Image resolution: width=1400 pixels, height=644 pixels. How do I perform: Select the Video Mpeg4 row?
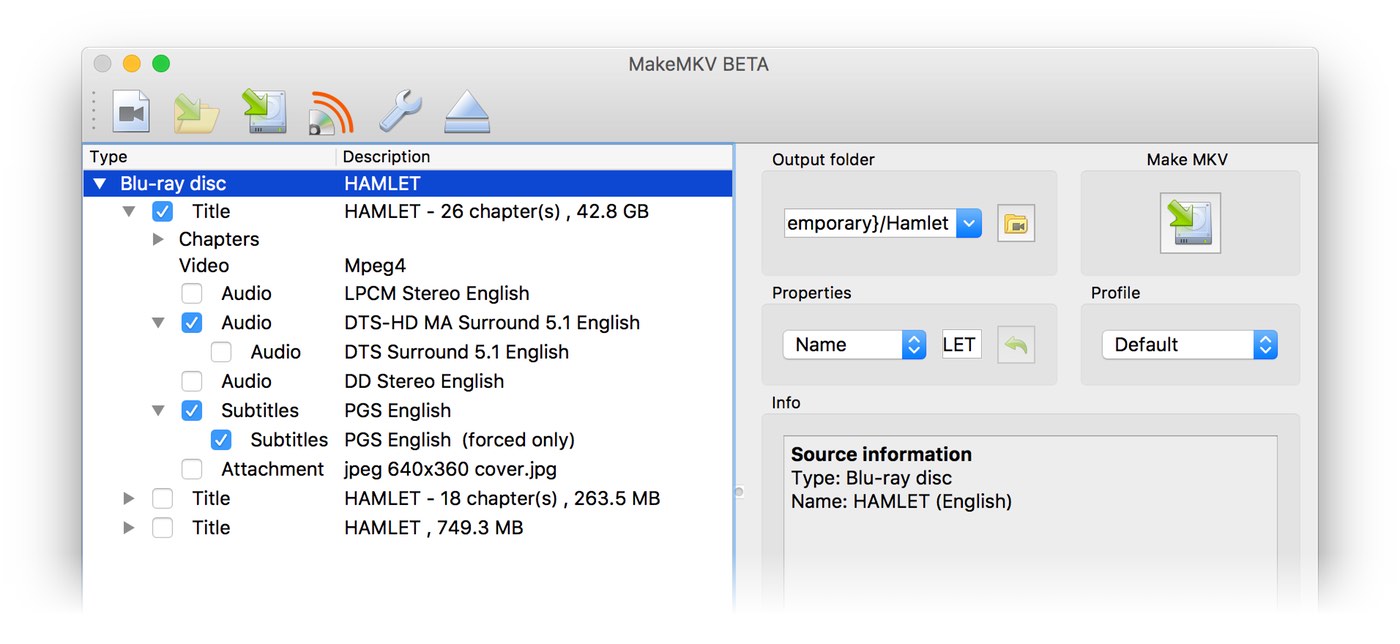point(408,266)
